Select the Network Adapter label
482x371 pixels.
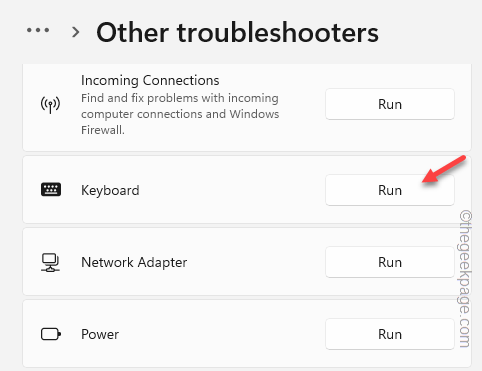[x=134, y=262]
